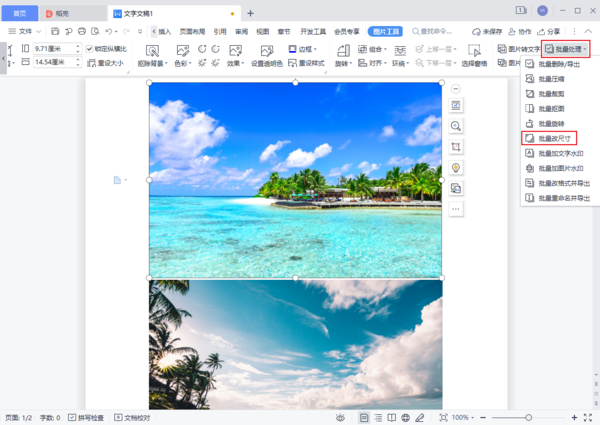The image size is (600, 425).
Task: Toggle 拼写检查 in status bar
Action: point(87,417)
